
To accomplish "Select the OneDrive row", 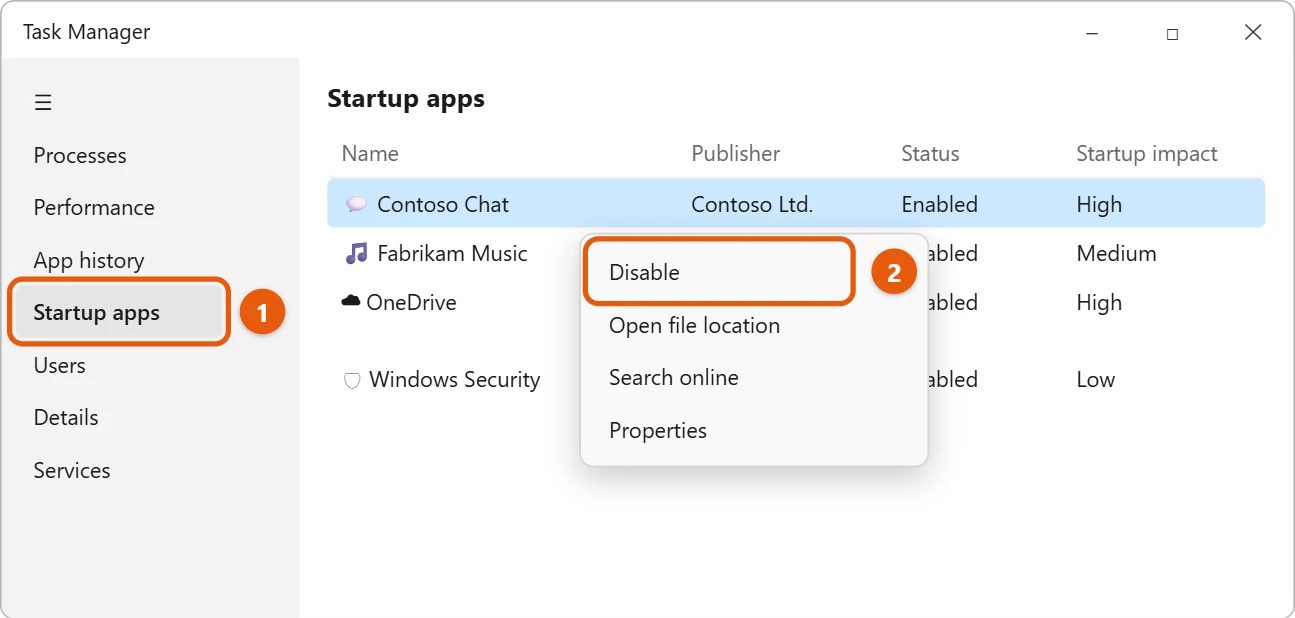I will coord(411,302).
